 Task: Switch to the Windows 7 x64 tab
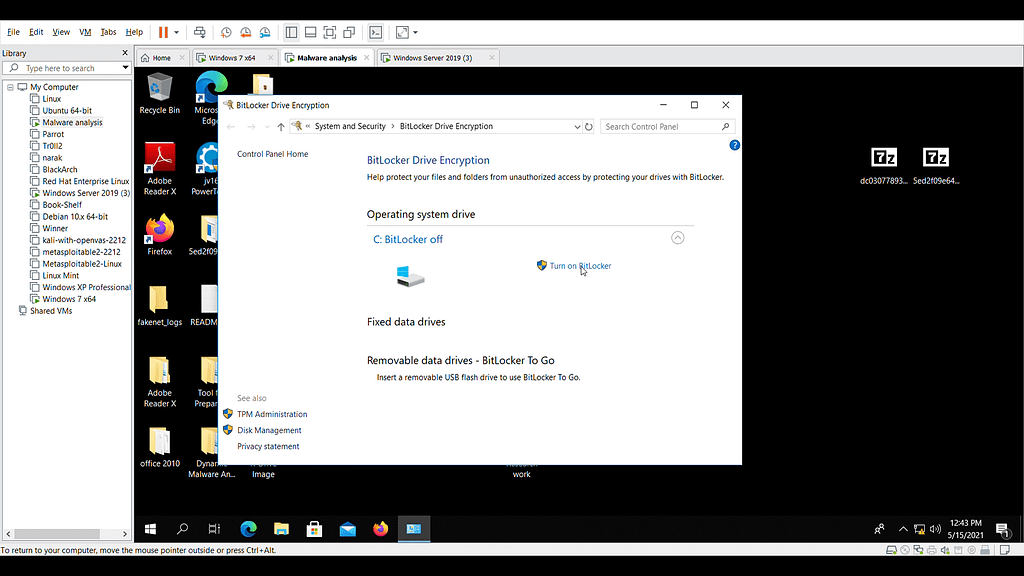[x=232, y=57]
